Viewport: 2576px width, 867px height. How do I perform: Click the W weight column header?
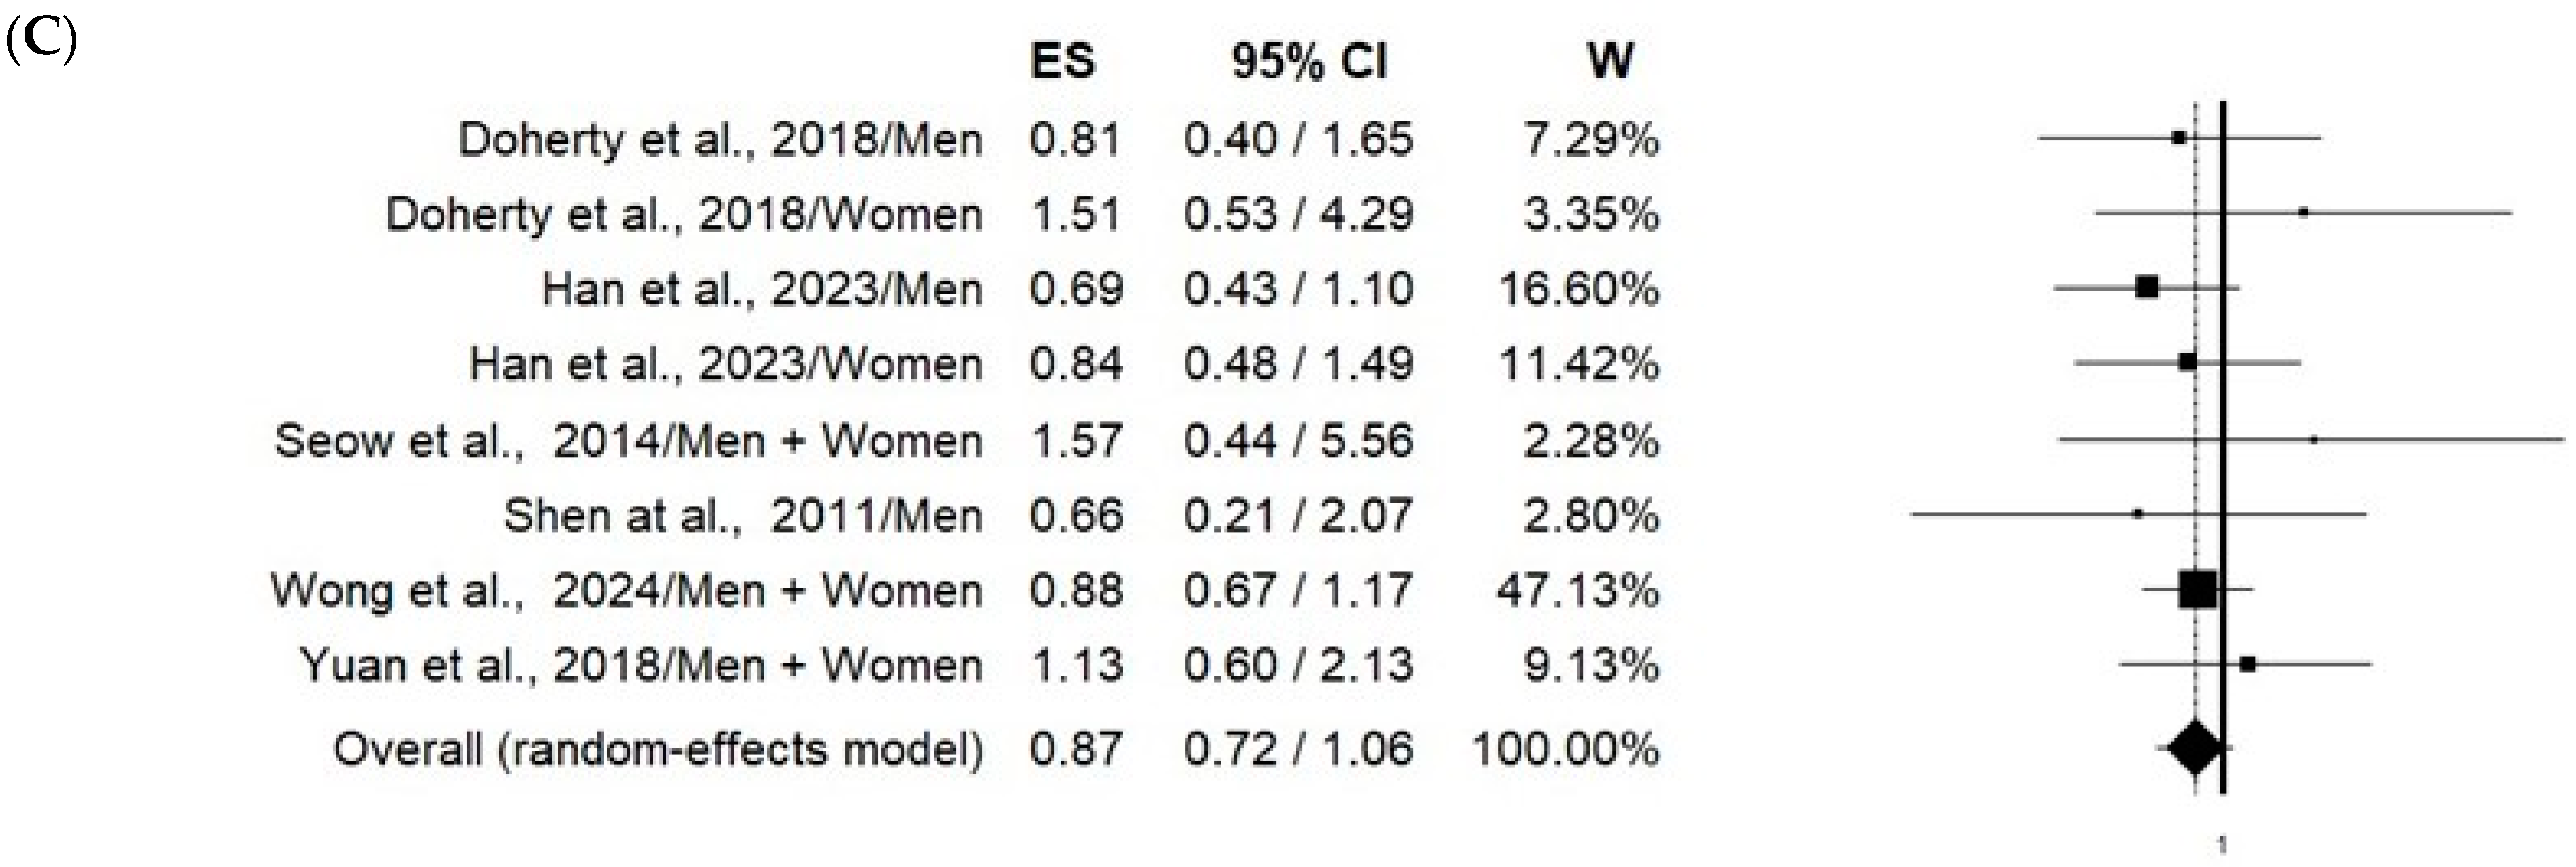[1610, 62]
